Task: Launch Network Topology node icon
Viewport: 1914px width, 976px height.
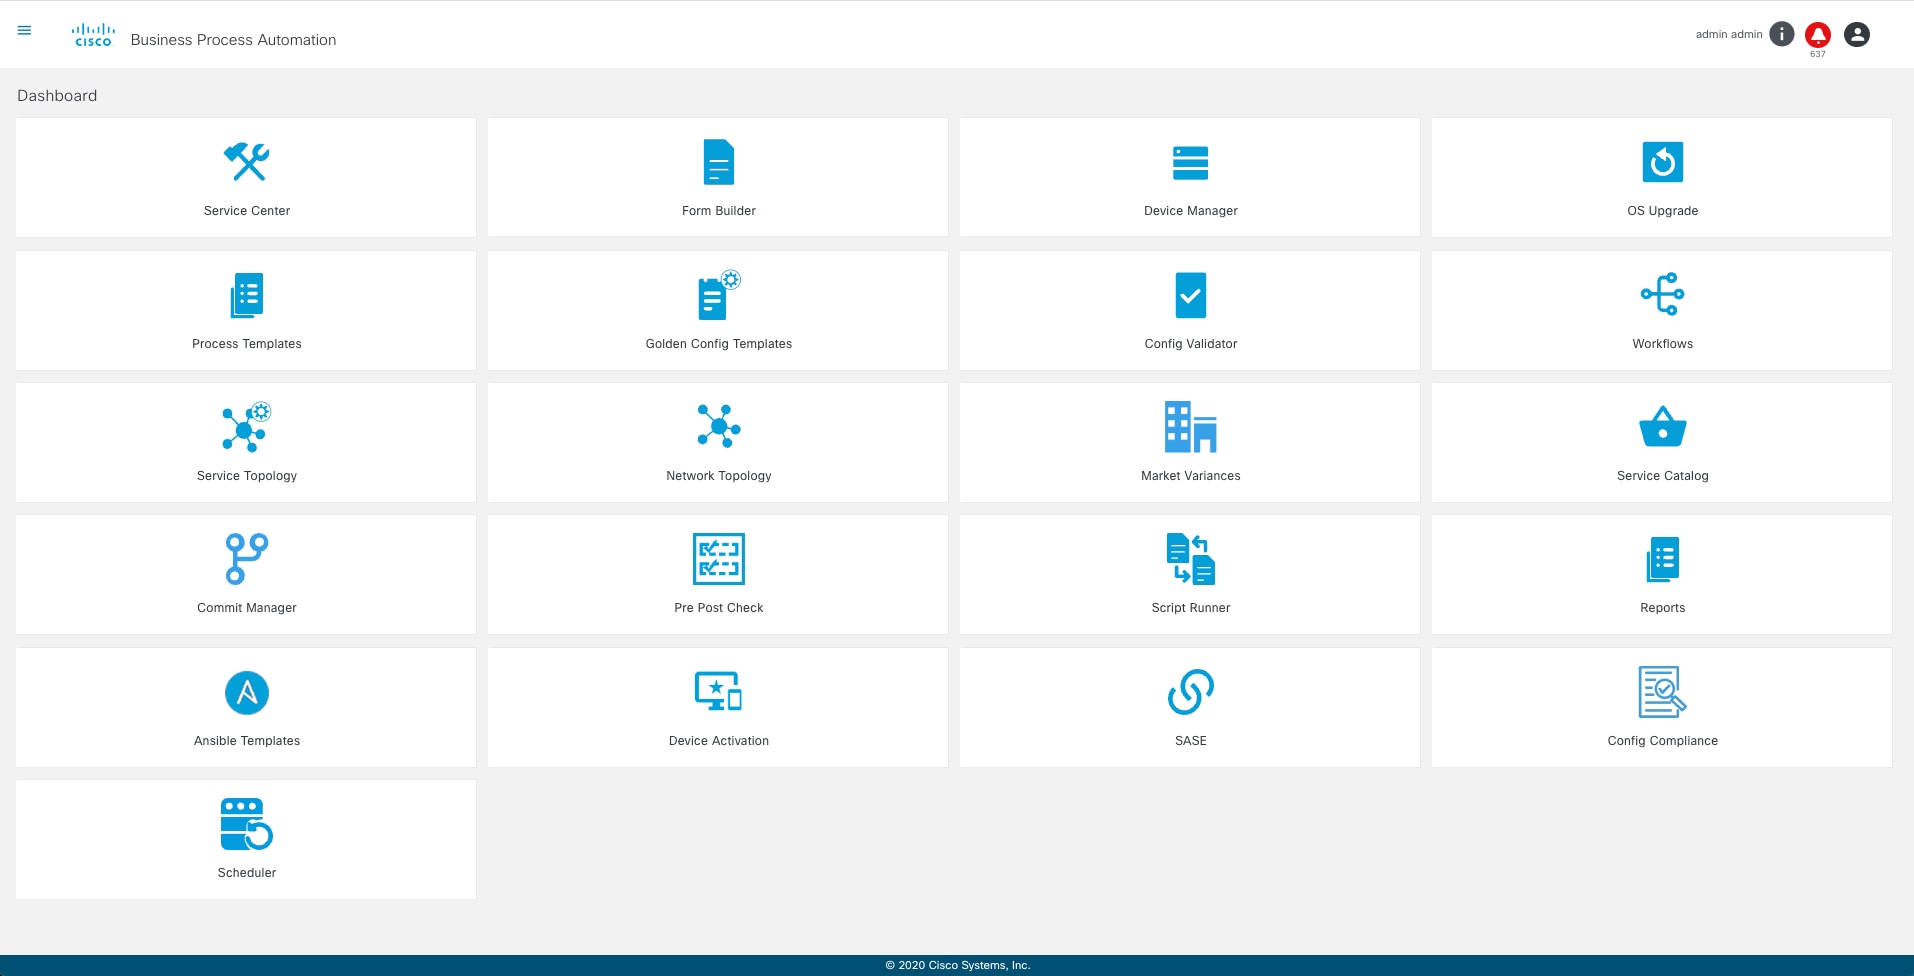Action: tap(719, 426)
